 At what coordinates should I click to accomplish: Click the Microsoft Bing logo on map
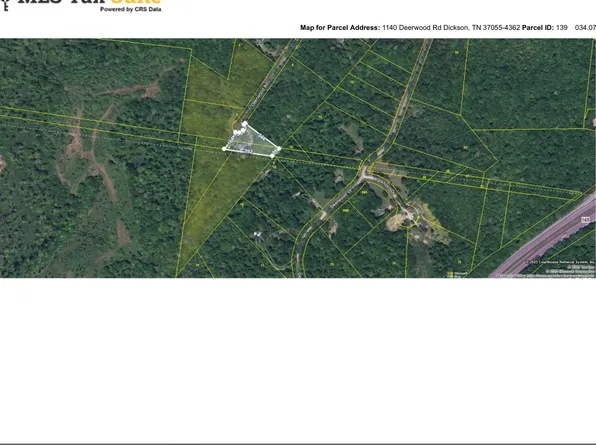click(x=457, y=274)
